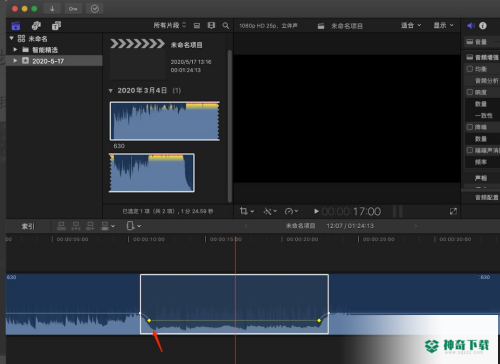The height and width of the screenshot is (364, 500).
Task: Select the 未命名项目 project thumbnail
Action: coord(137,59)
